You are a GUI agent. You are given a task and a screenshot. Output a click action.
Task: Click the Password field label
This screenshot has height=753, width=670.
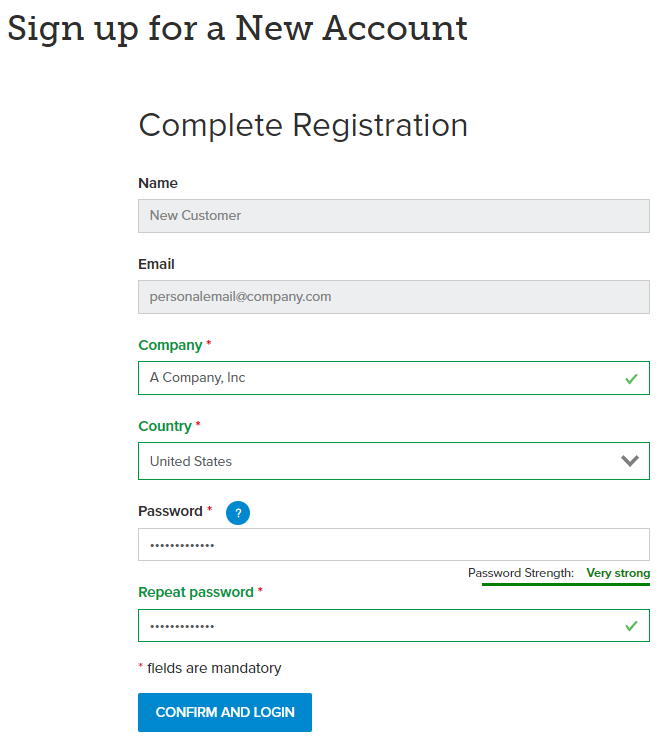(x=171, y=511)
